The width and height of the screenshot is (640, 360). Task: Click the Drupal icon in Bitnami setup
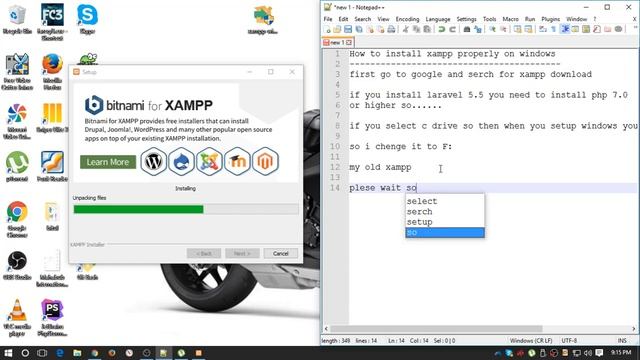click(x=181, y=162)
